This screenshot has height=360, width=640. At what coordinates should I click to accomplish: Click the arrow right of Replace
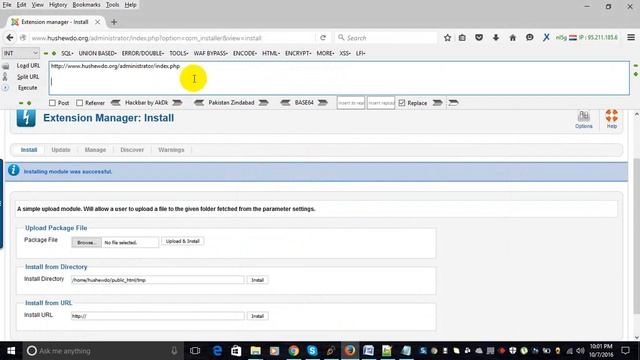click(x=438, y=103)
